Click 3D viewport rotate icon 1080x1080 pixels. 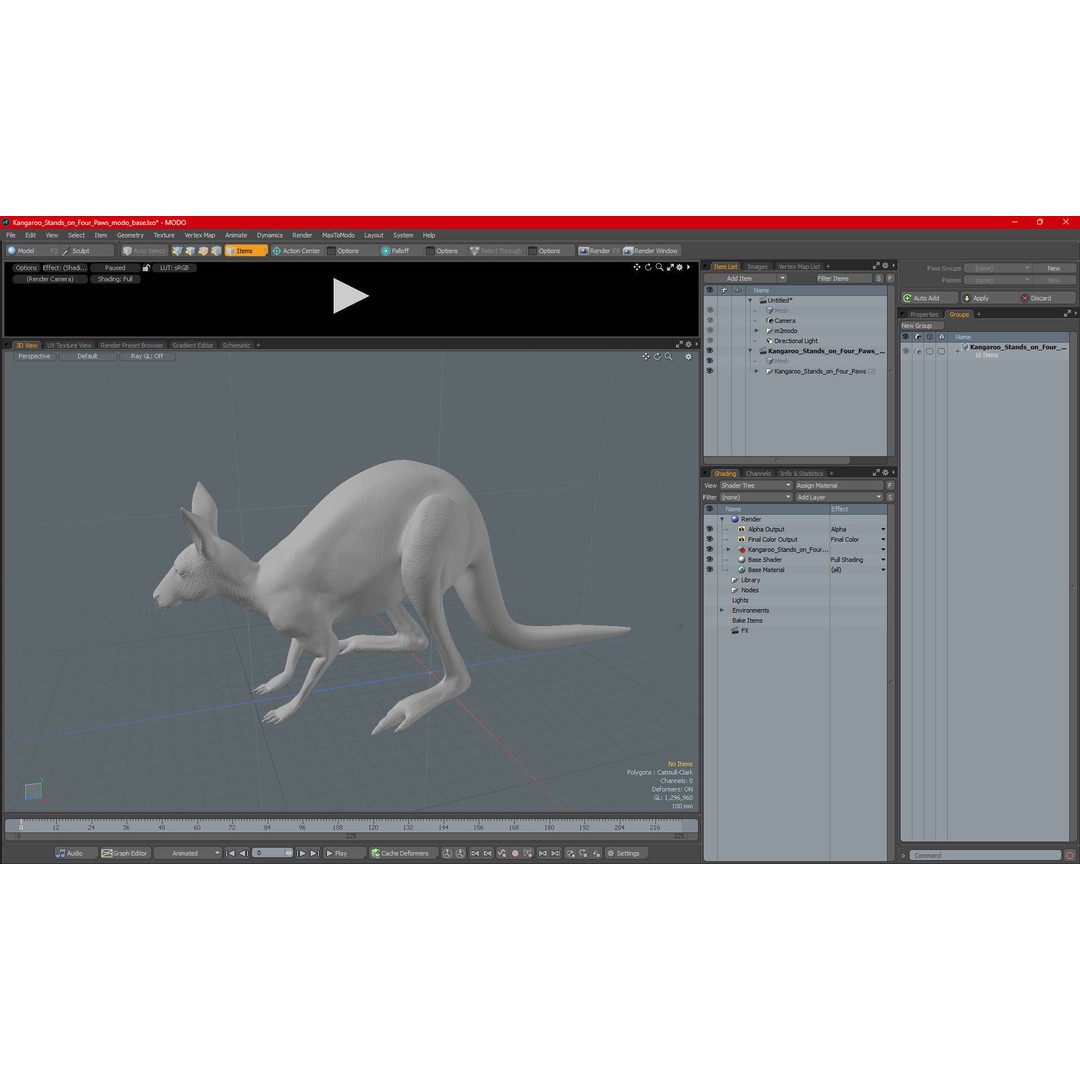point(657,357)
